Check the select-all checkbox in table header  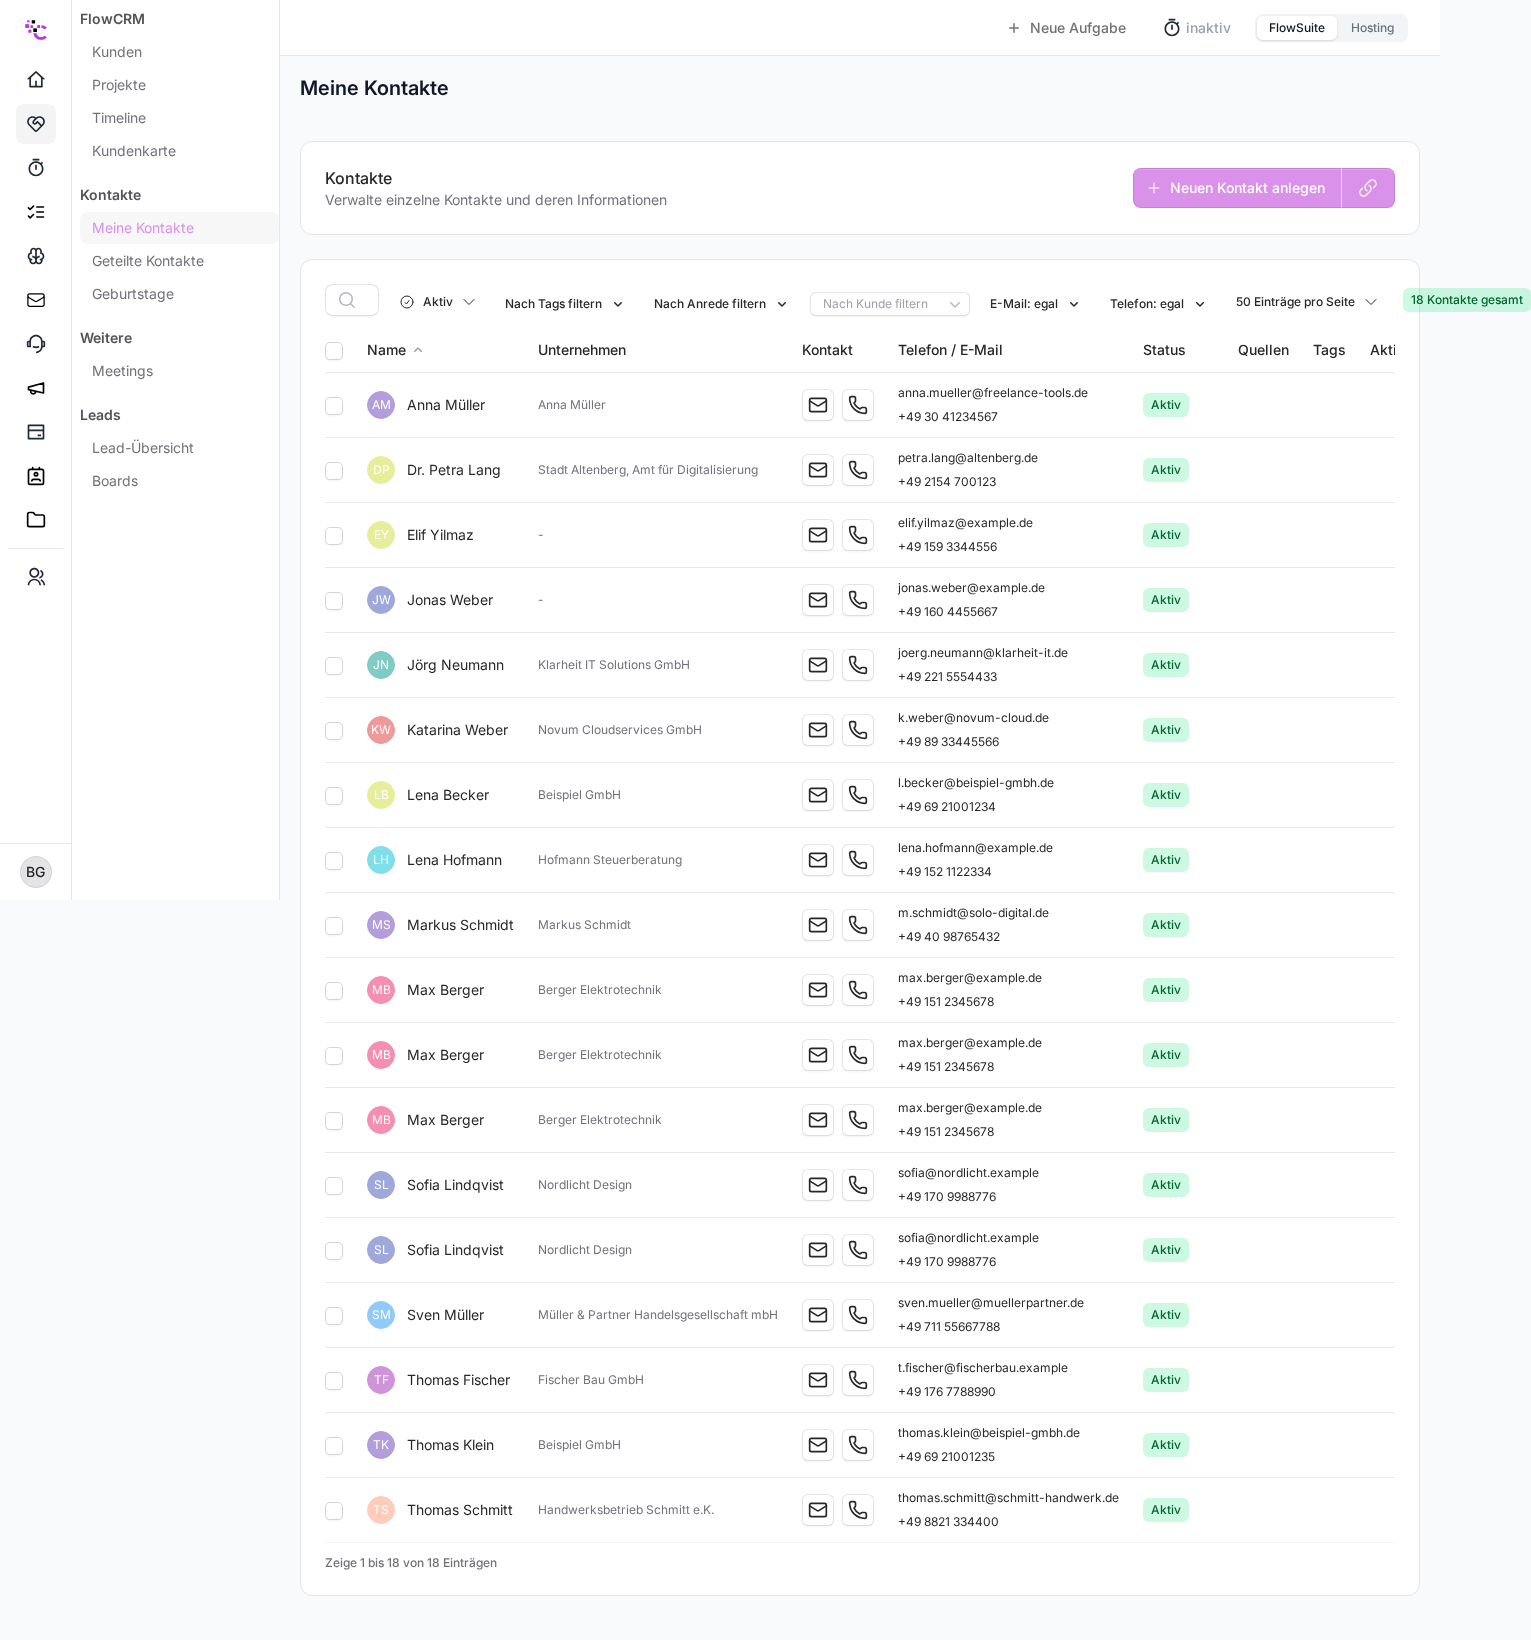point(334,351)
